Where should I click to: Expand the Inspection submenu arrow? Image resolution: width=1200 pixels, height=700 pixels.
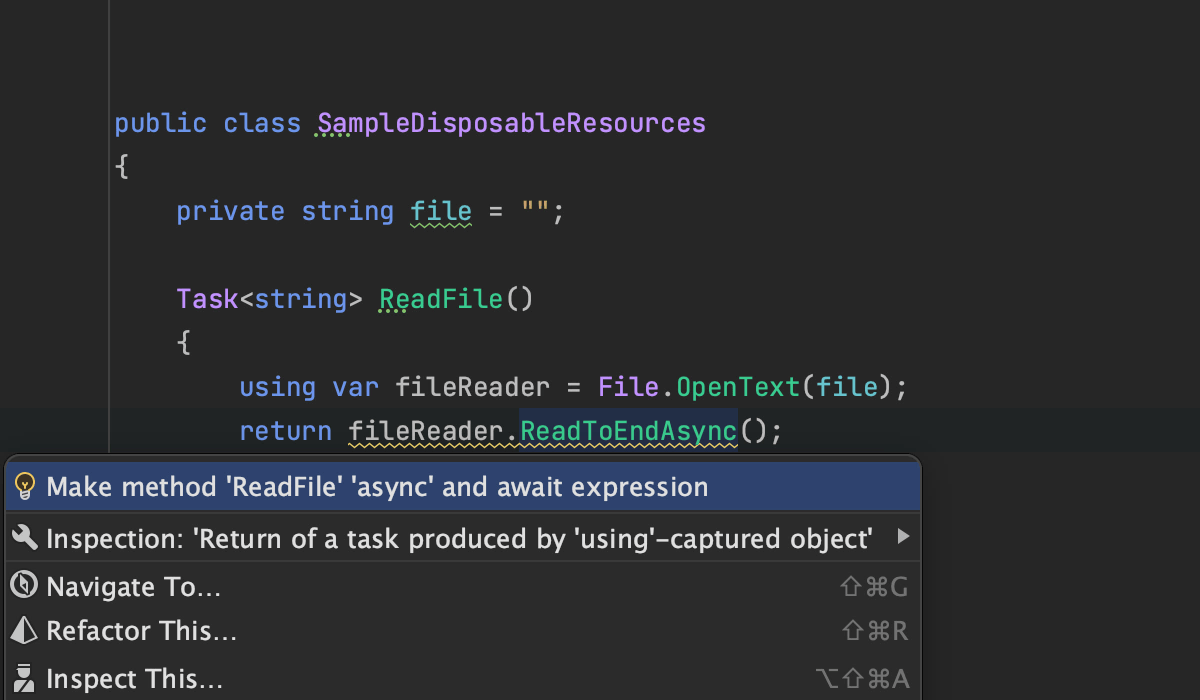tap(903, 538)
